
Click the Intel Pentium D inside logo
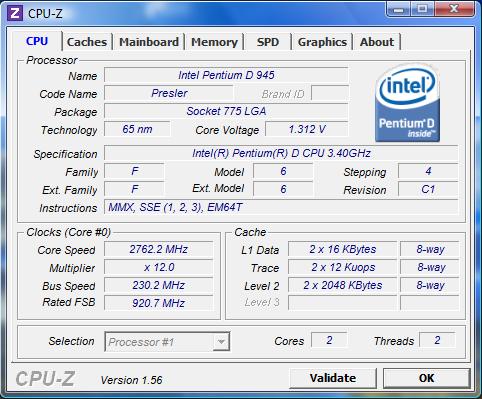[x=407, y=103]
